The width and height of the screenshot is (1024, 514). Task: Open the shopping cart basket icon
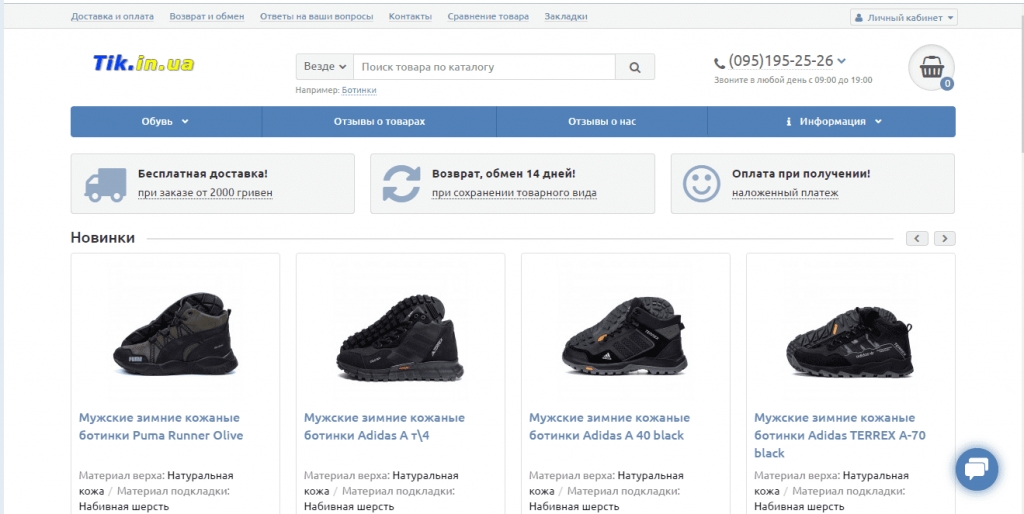931,67
